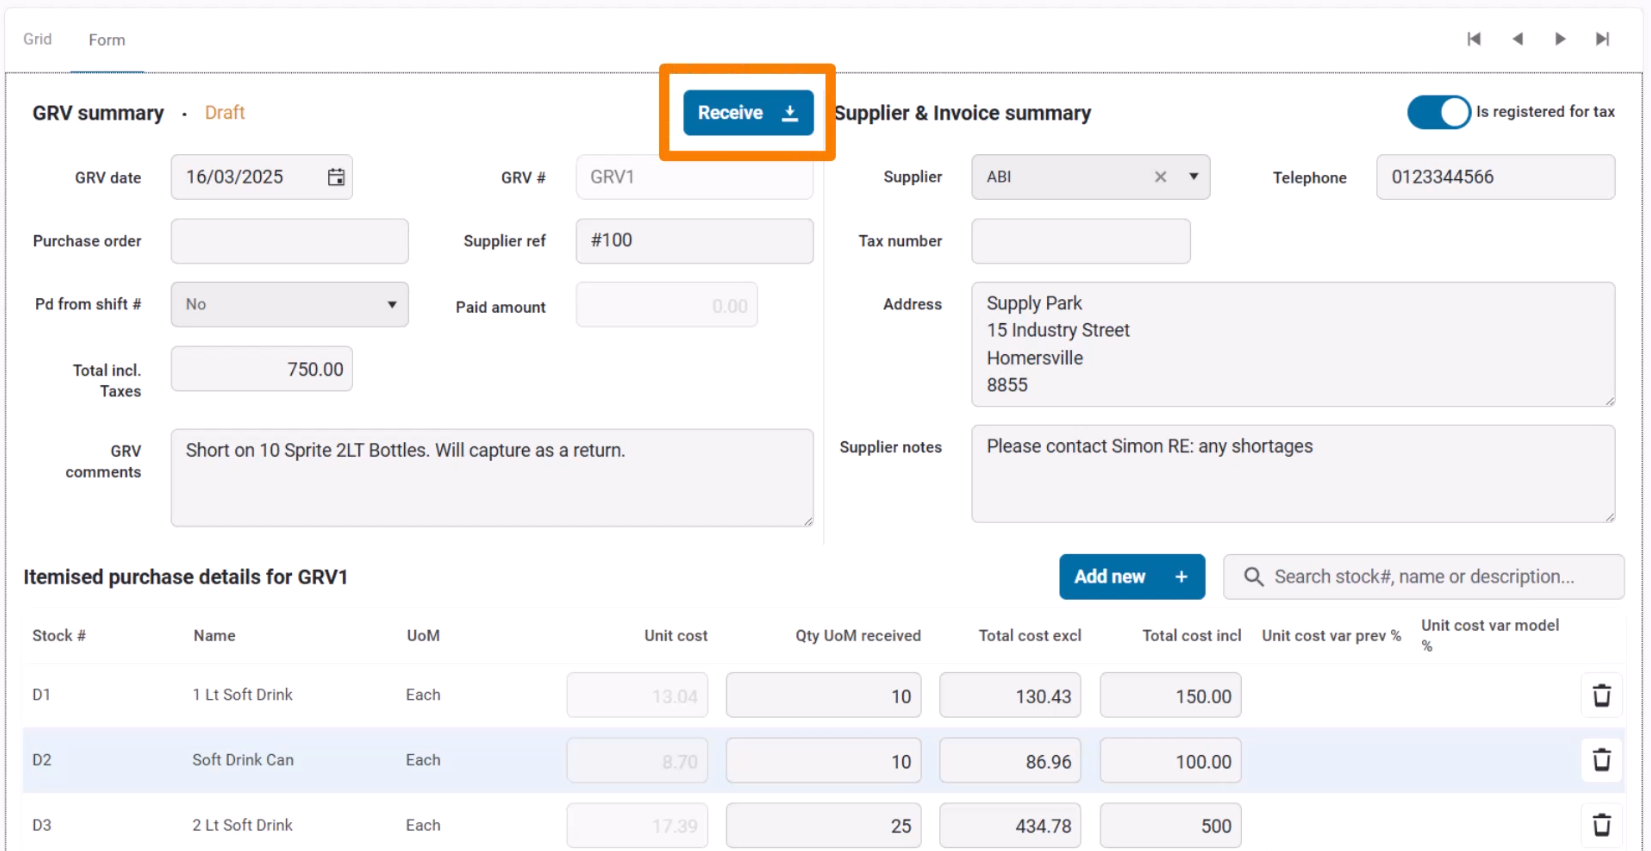
Task: Click the Supplier ref field
Action: [x=694, y=241]
